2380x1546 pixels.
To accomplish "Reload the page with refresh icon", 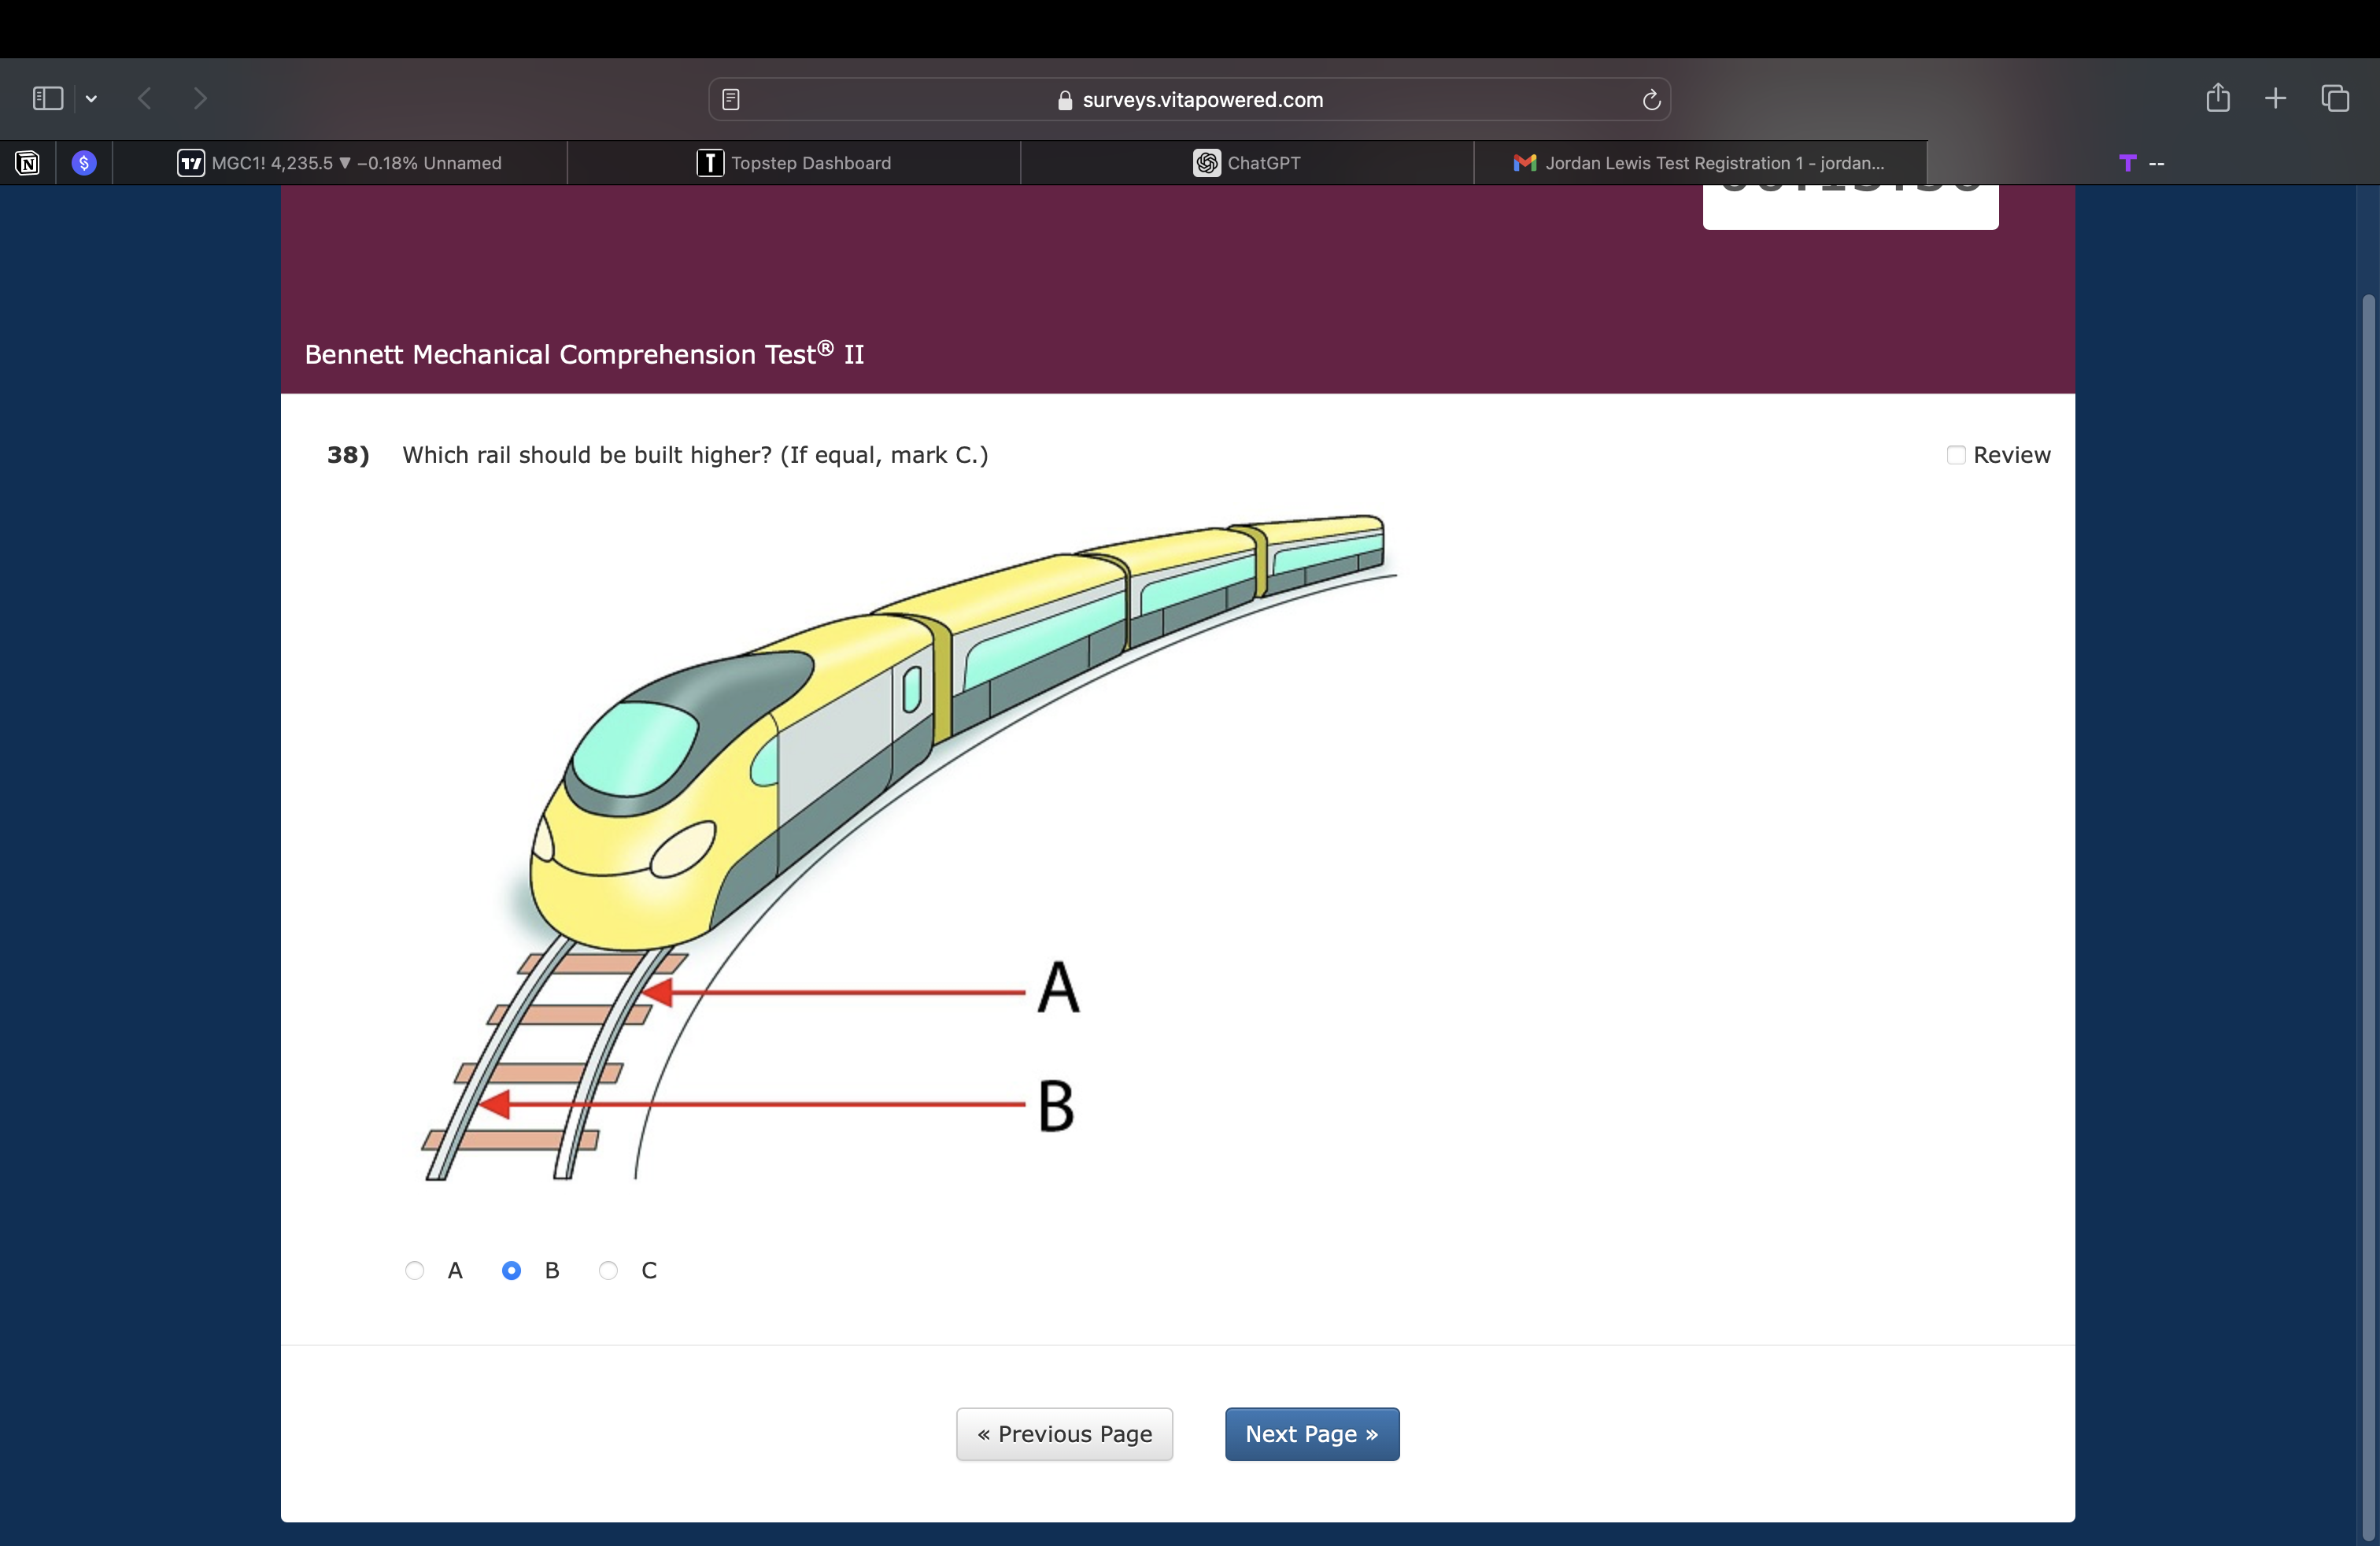I will click(1651, 99).
